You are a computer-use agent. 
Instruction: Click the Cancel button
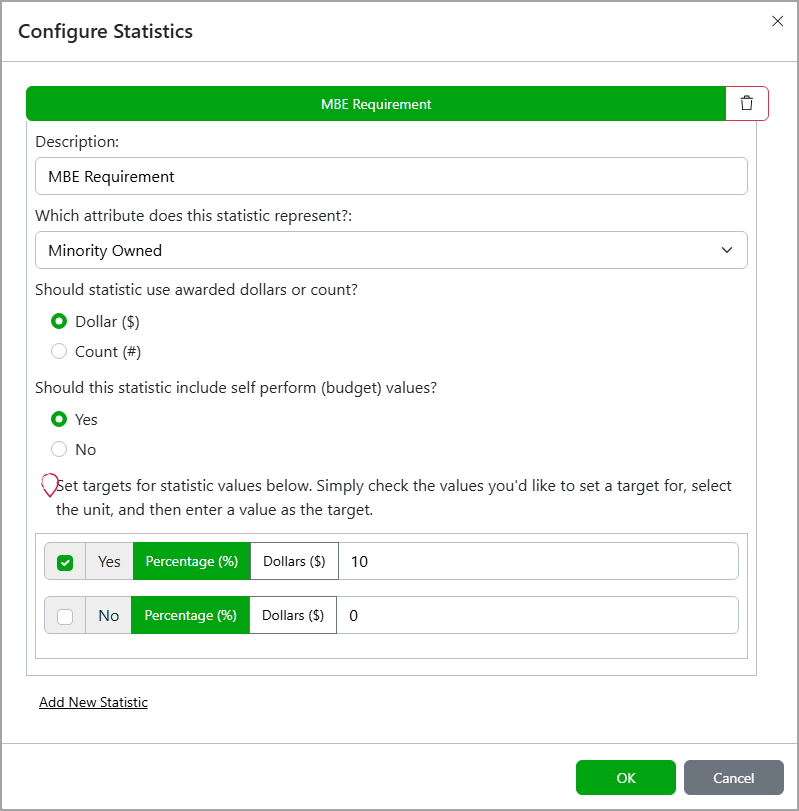734,777
